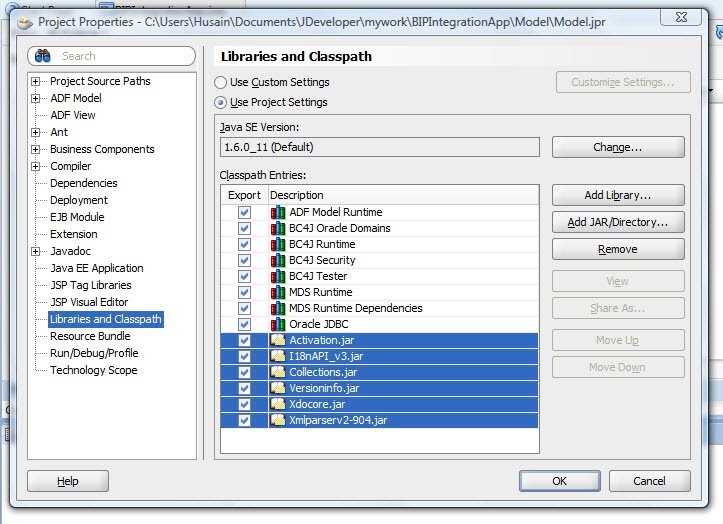The image size is (723, 524).
Task: Expand the ADF Model tree node
Action: (x=36, y=98)
